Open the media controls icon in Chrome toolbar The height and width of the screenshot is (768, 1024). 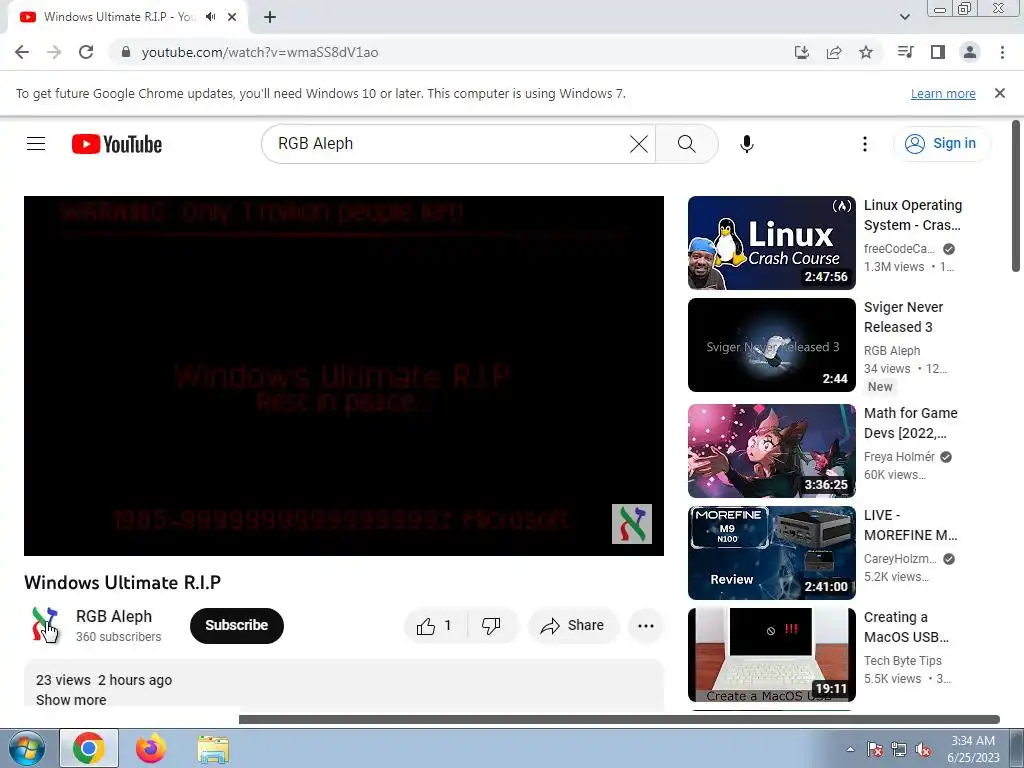(906, 52)
